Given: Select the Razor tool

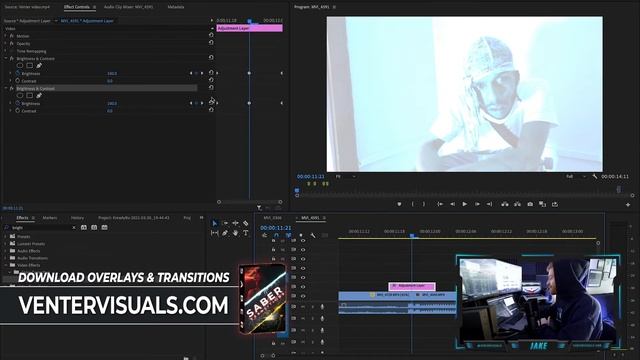Looking at the screenshot, I should tap(246, 223).
